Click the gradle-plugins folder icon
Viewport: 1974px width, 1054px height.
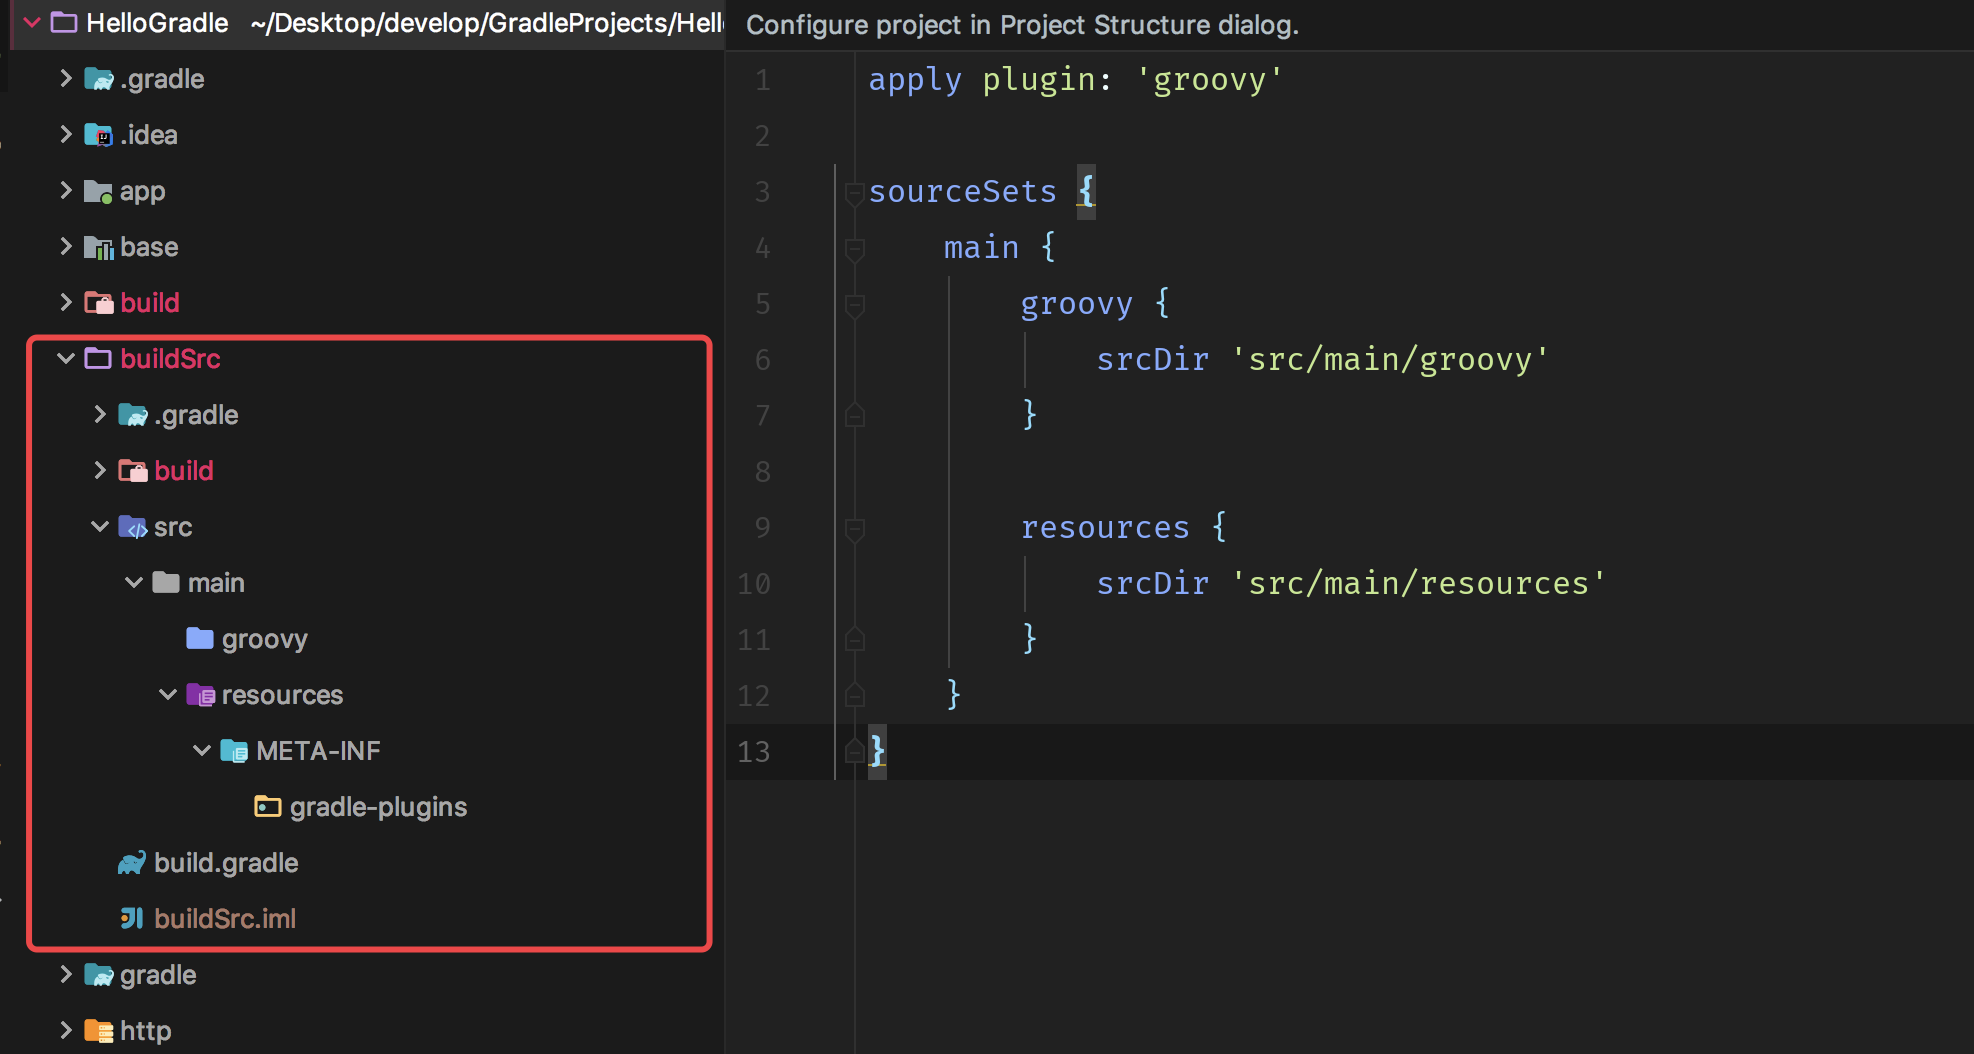click(x=268, y=807)
